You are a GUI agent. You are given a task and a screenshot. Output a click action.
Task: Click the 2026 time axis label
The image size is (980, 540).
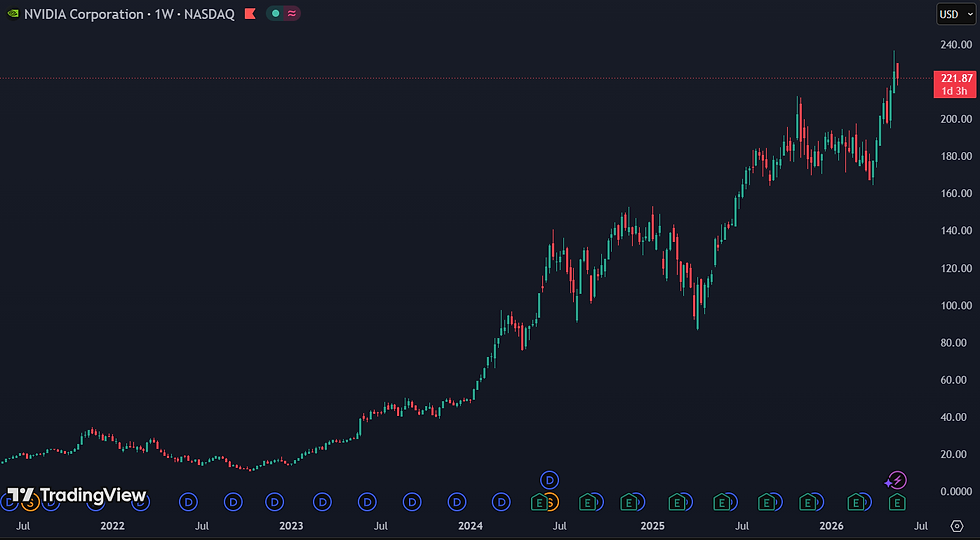click(832, 526)
